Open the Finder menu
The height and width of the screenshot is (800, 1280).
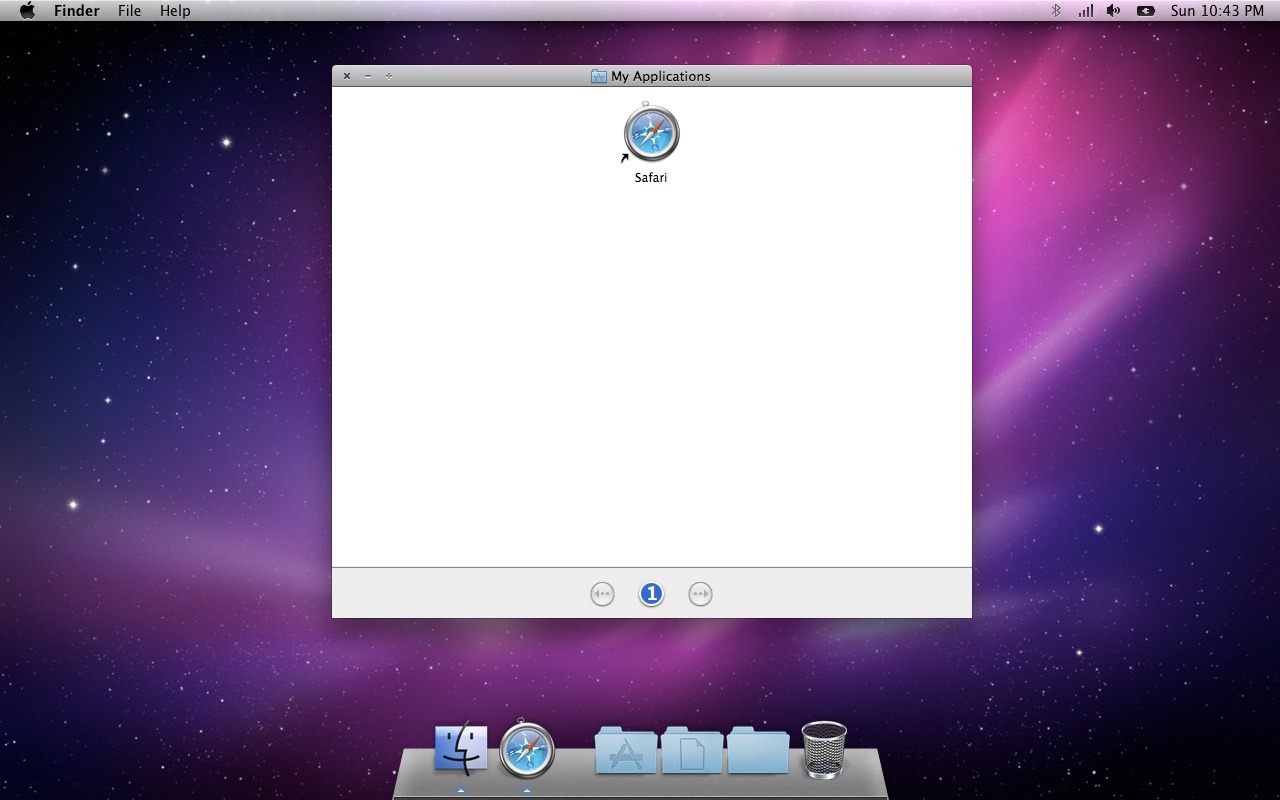coord(77,11)
